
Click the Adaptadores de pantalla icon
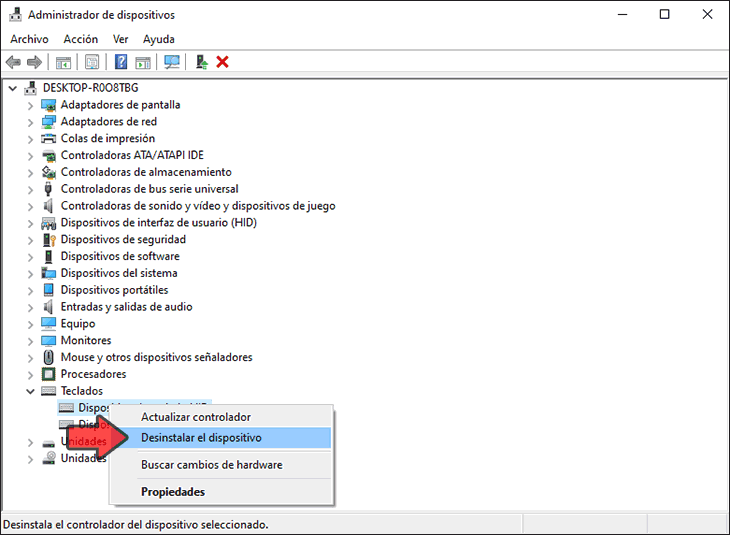click(48, 105)
